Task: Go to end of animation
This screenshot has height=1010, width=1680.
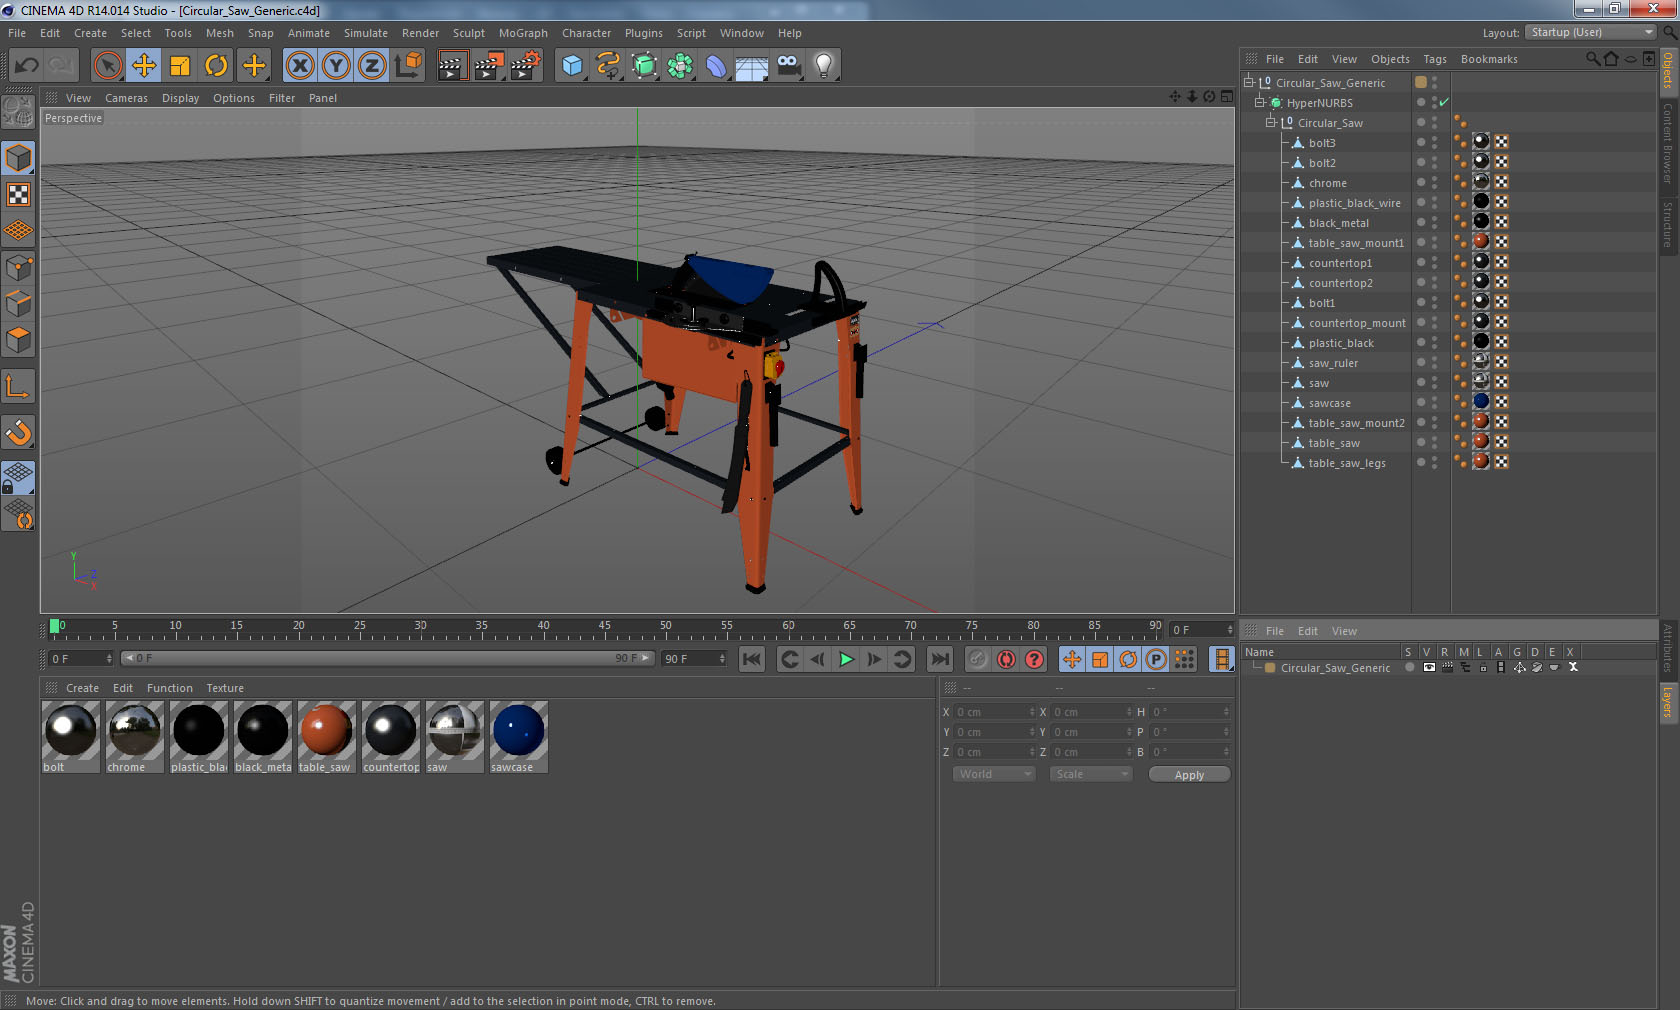Action: pos(940,659)
